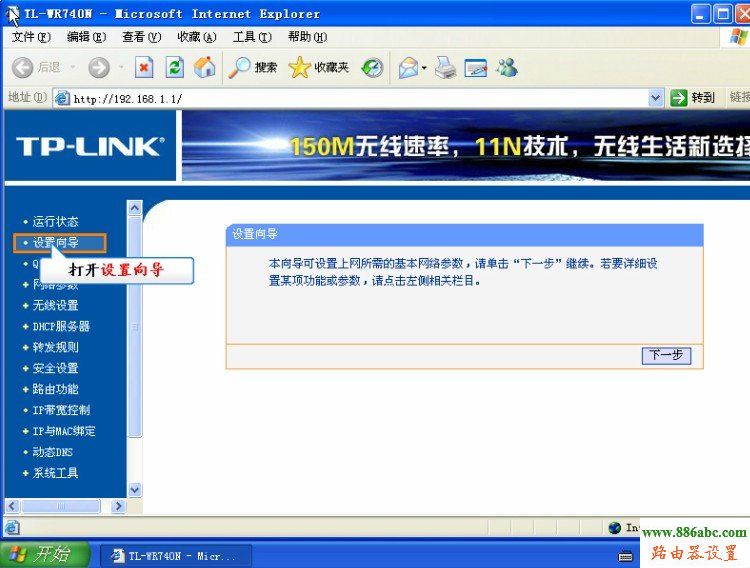Select 设置向导 in sidebar
The image size is (750, 568).
pyautogui.click(x=55, y=243)
